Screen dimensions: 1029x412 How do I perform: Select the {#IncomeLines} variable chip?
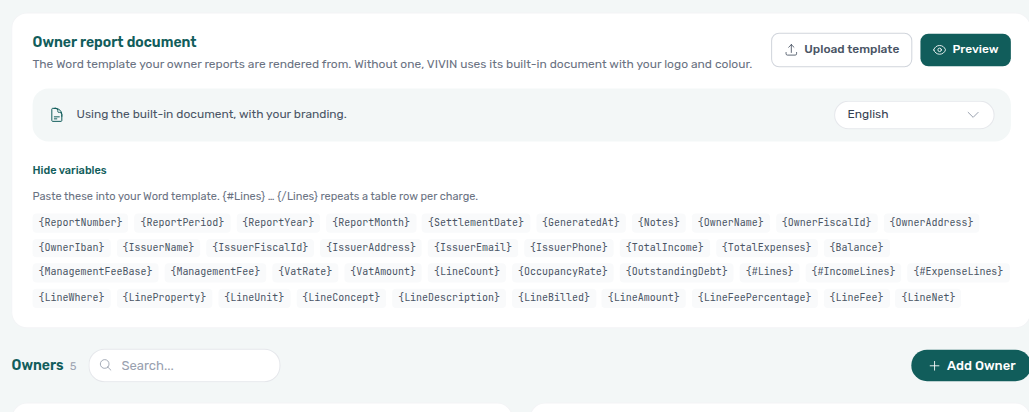coord(854,272)
